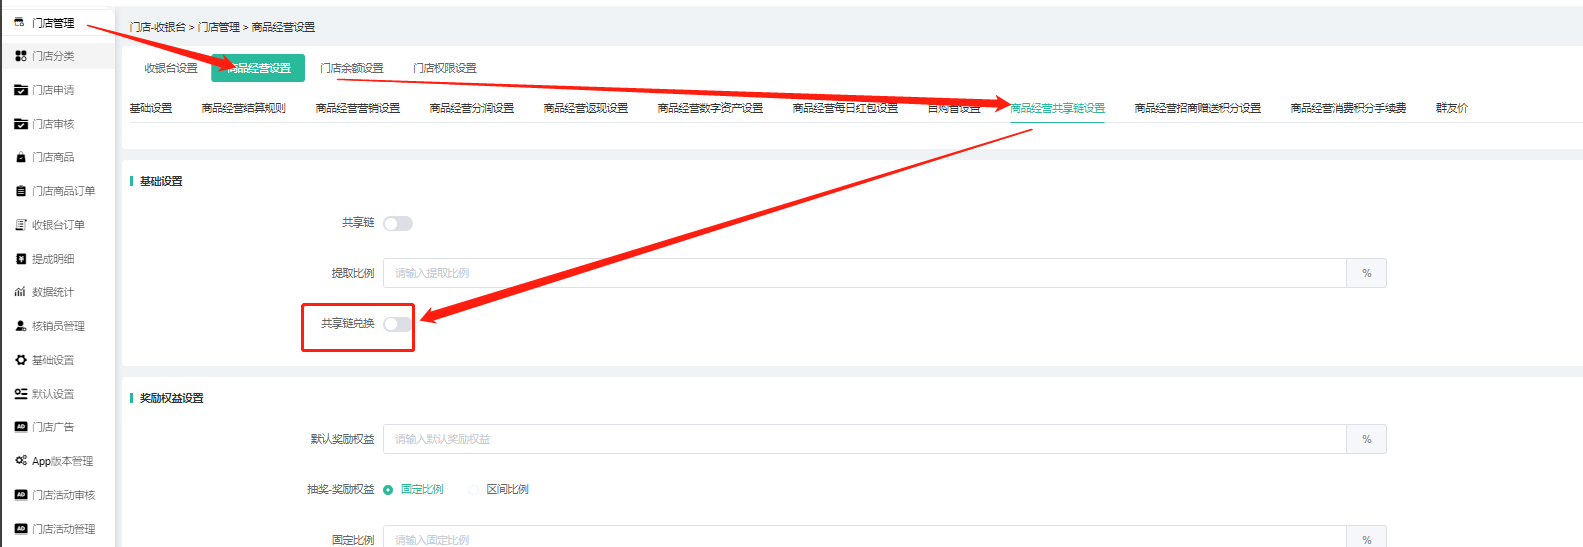
Task: Switch to the 收银台设置 tab
Action: click(171, 68)
